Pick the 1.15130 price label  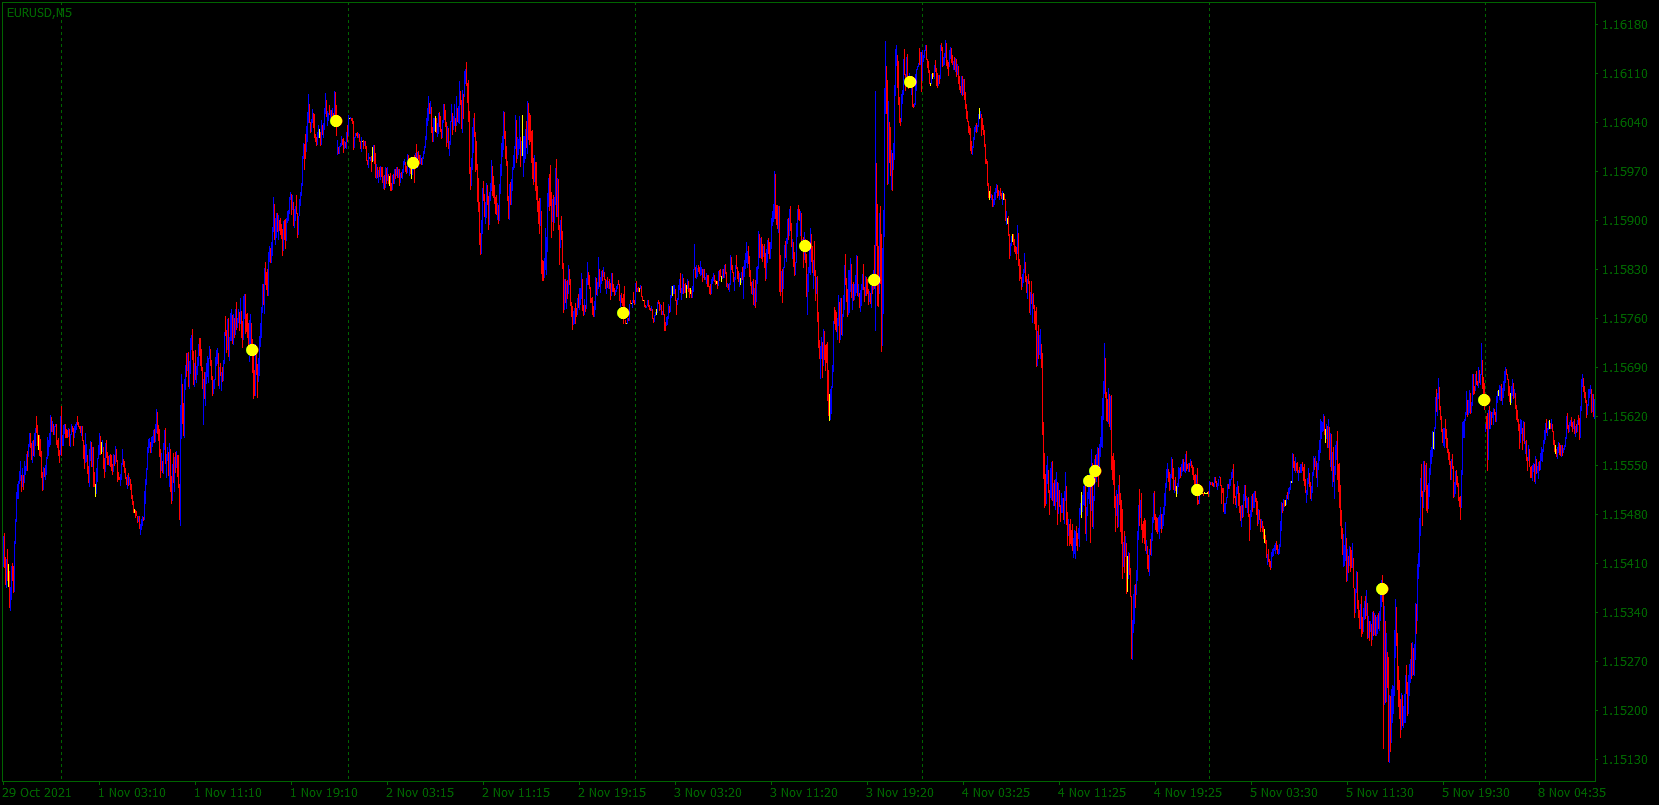point(1625,760)
